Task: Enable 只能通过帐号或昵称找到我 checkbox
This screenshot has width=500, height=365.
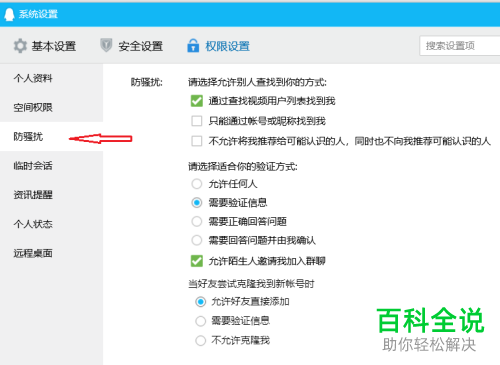Action: (x=197, y=121)
